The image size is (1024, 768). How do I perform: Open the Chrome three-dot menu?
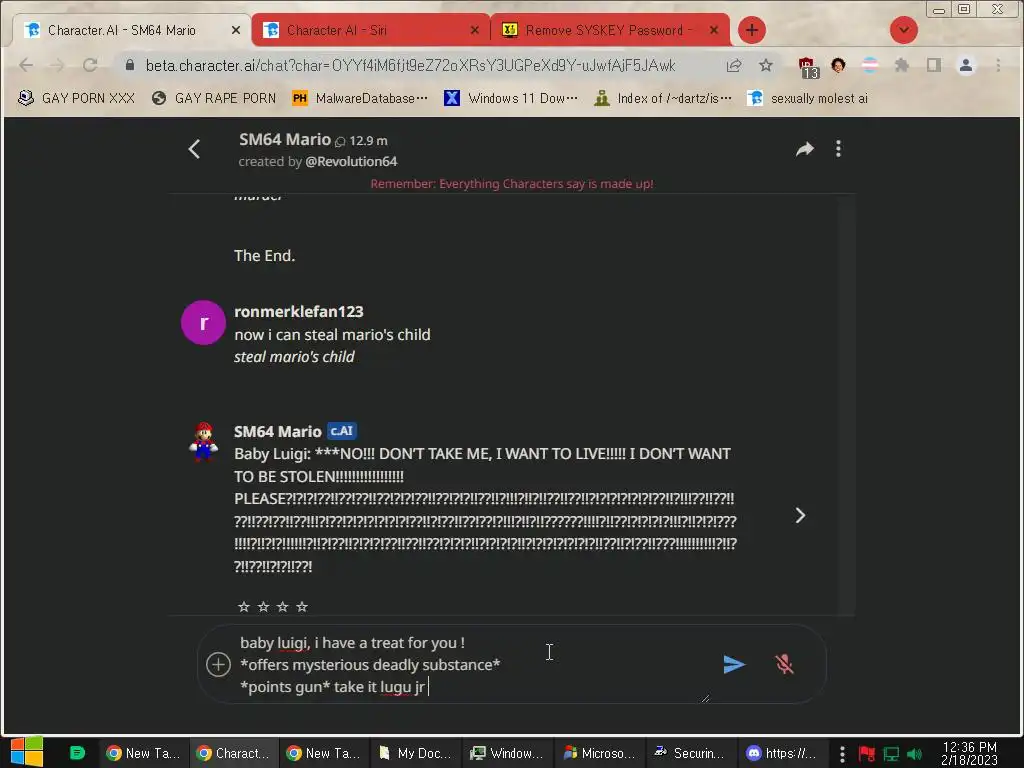tap(998, 65)
